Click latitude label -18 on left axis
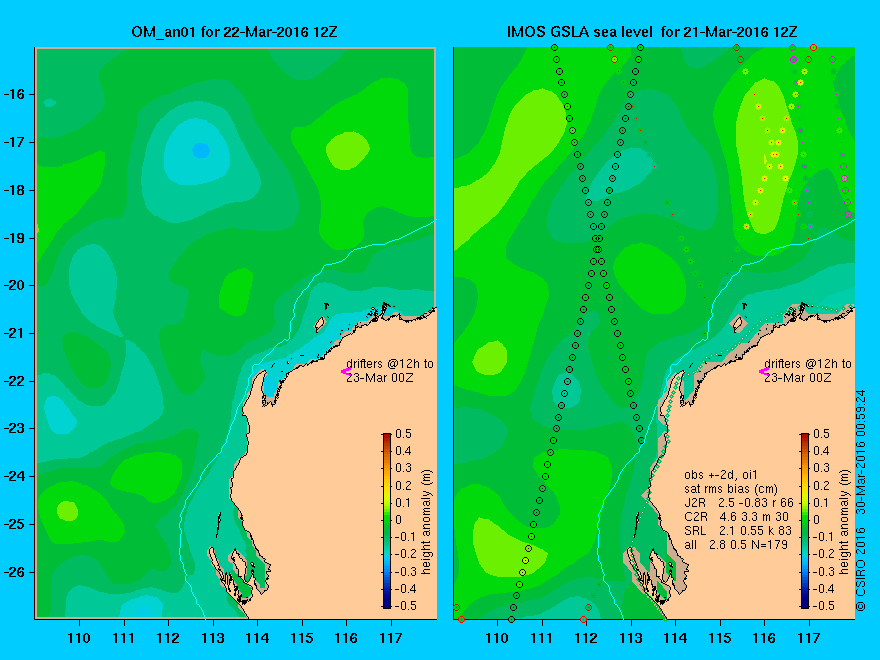Image resolution: width=880 pixels, height=660 pixels. tap(15, 190)
